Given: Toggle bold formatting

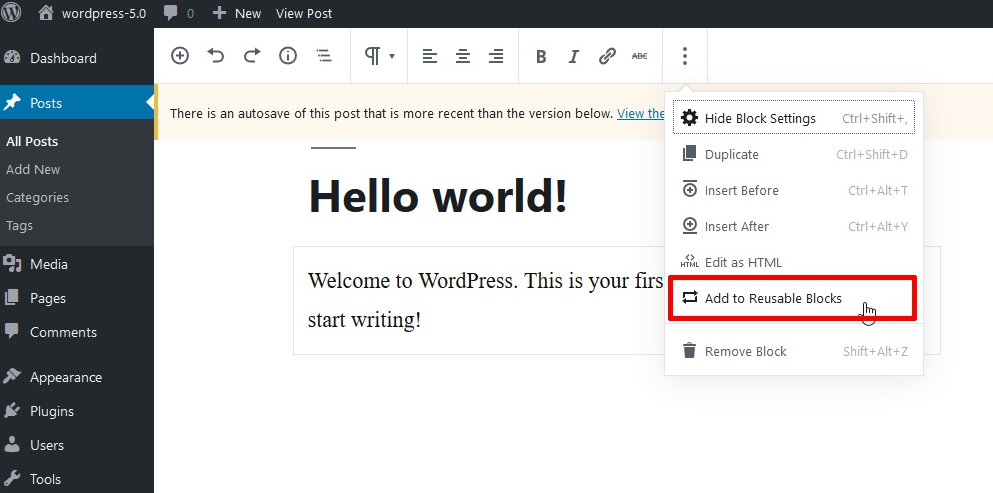Looking at the screenshot, I should click(541, 56).
